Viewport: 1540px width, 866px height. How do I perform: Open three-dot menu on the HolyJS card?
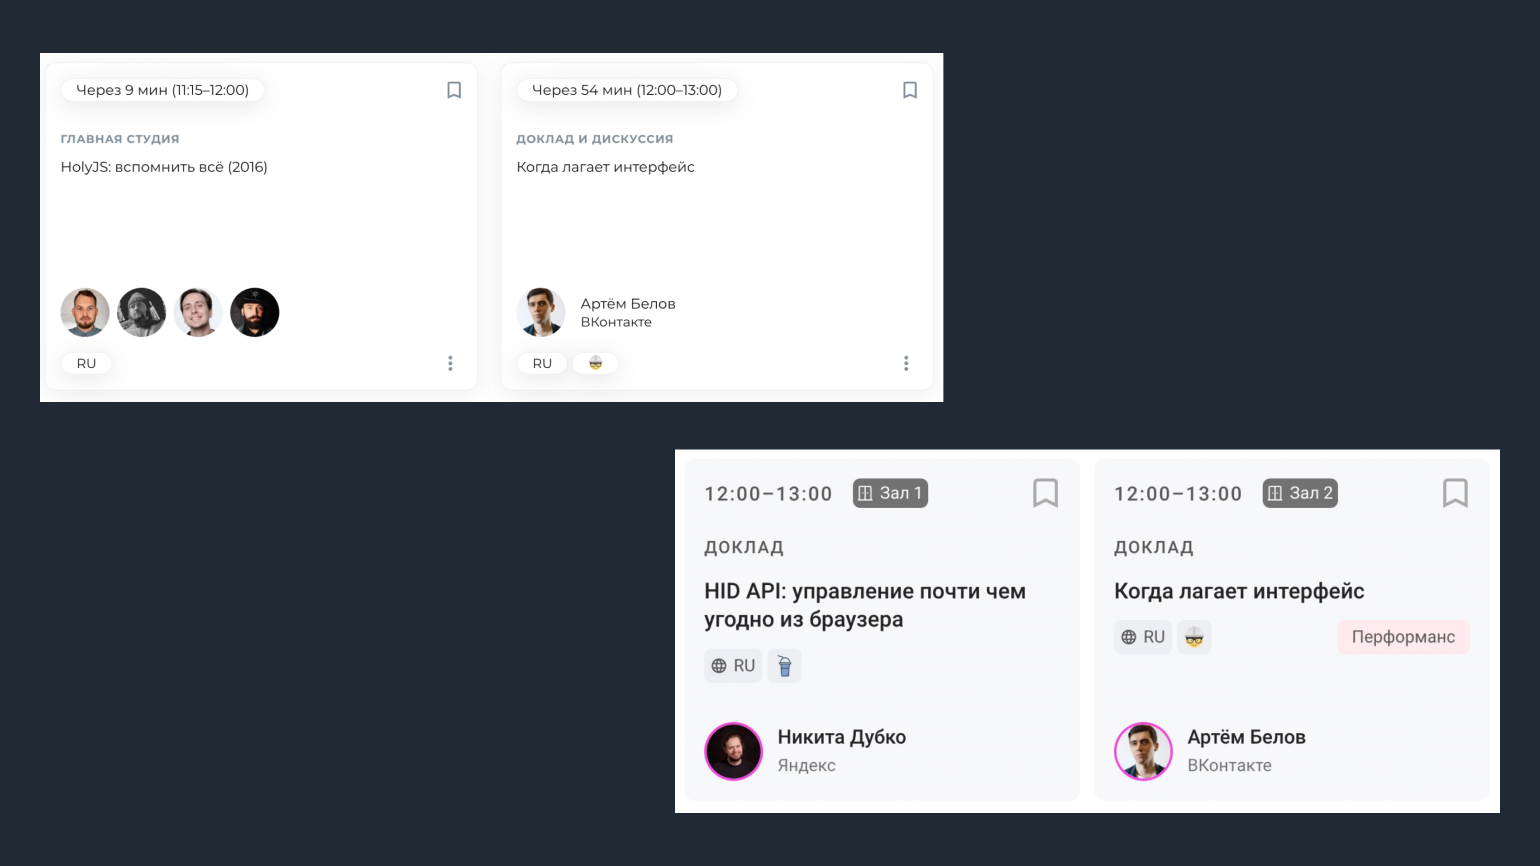[x=450, y=363]
